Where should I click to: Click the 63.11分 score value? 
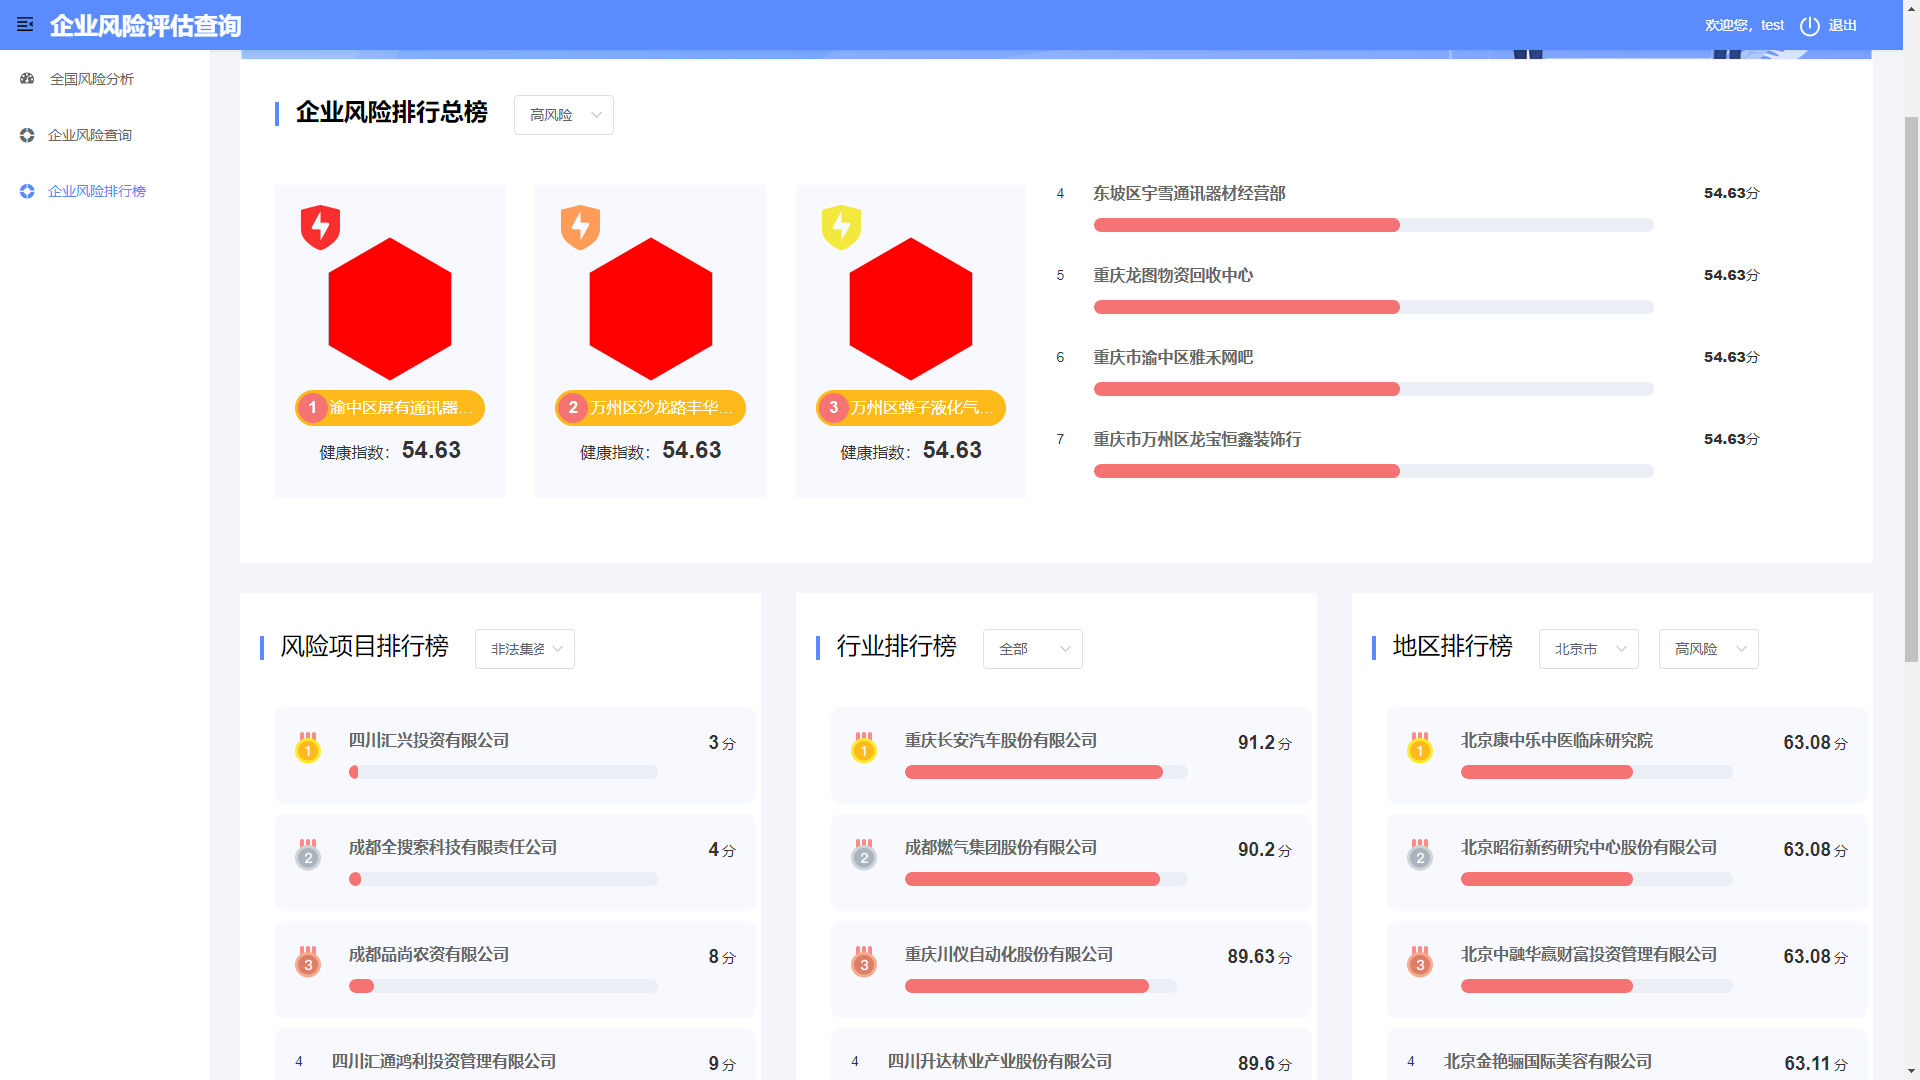pos(1816,1064)
